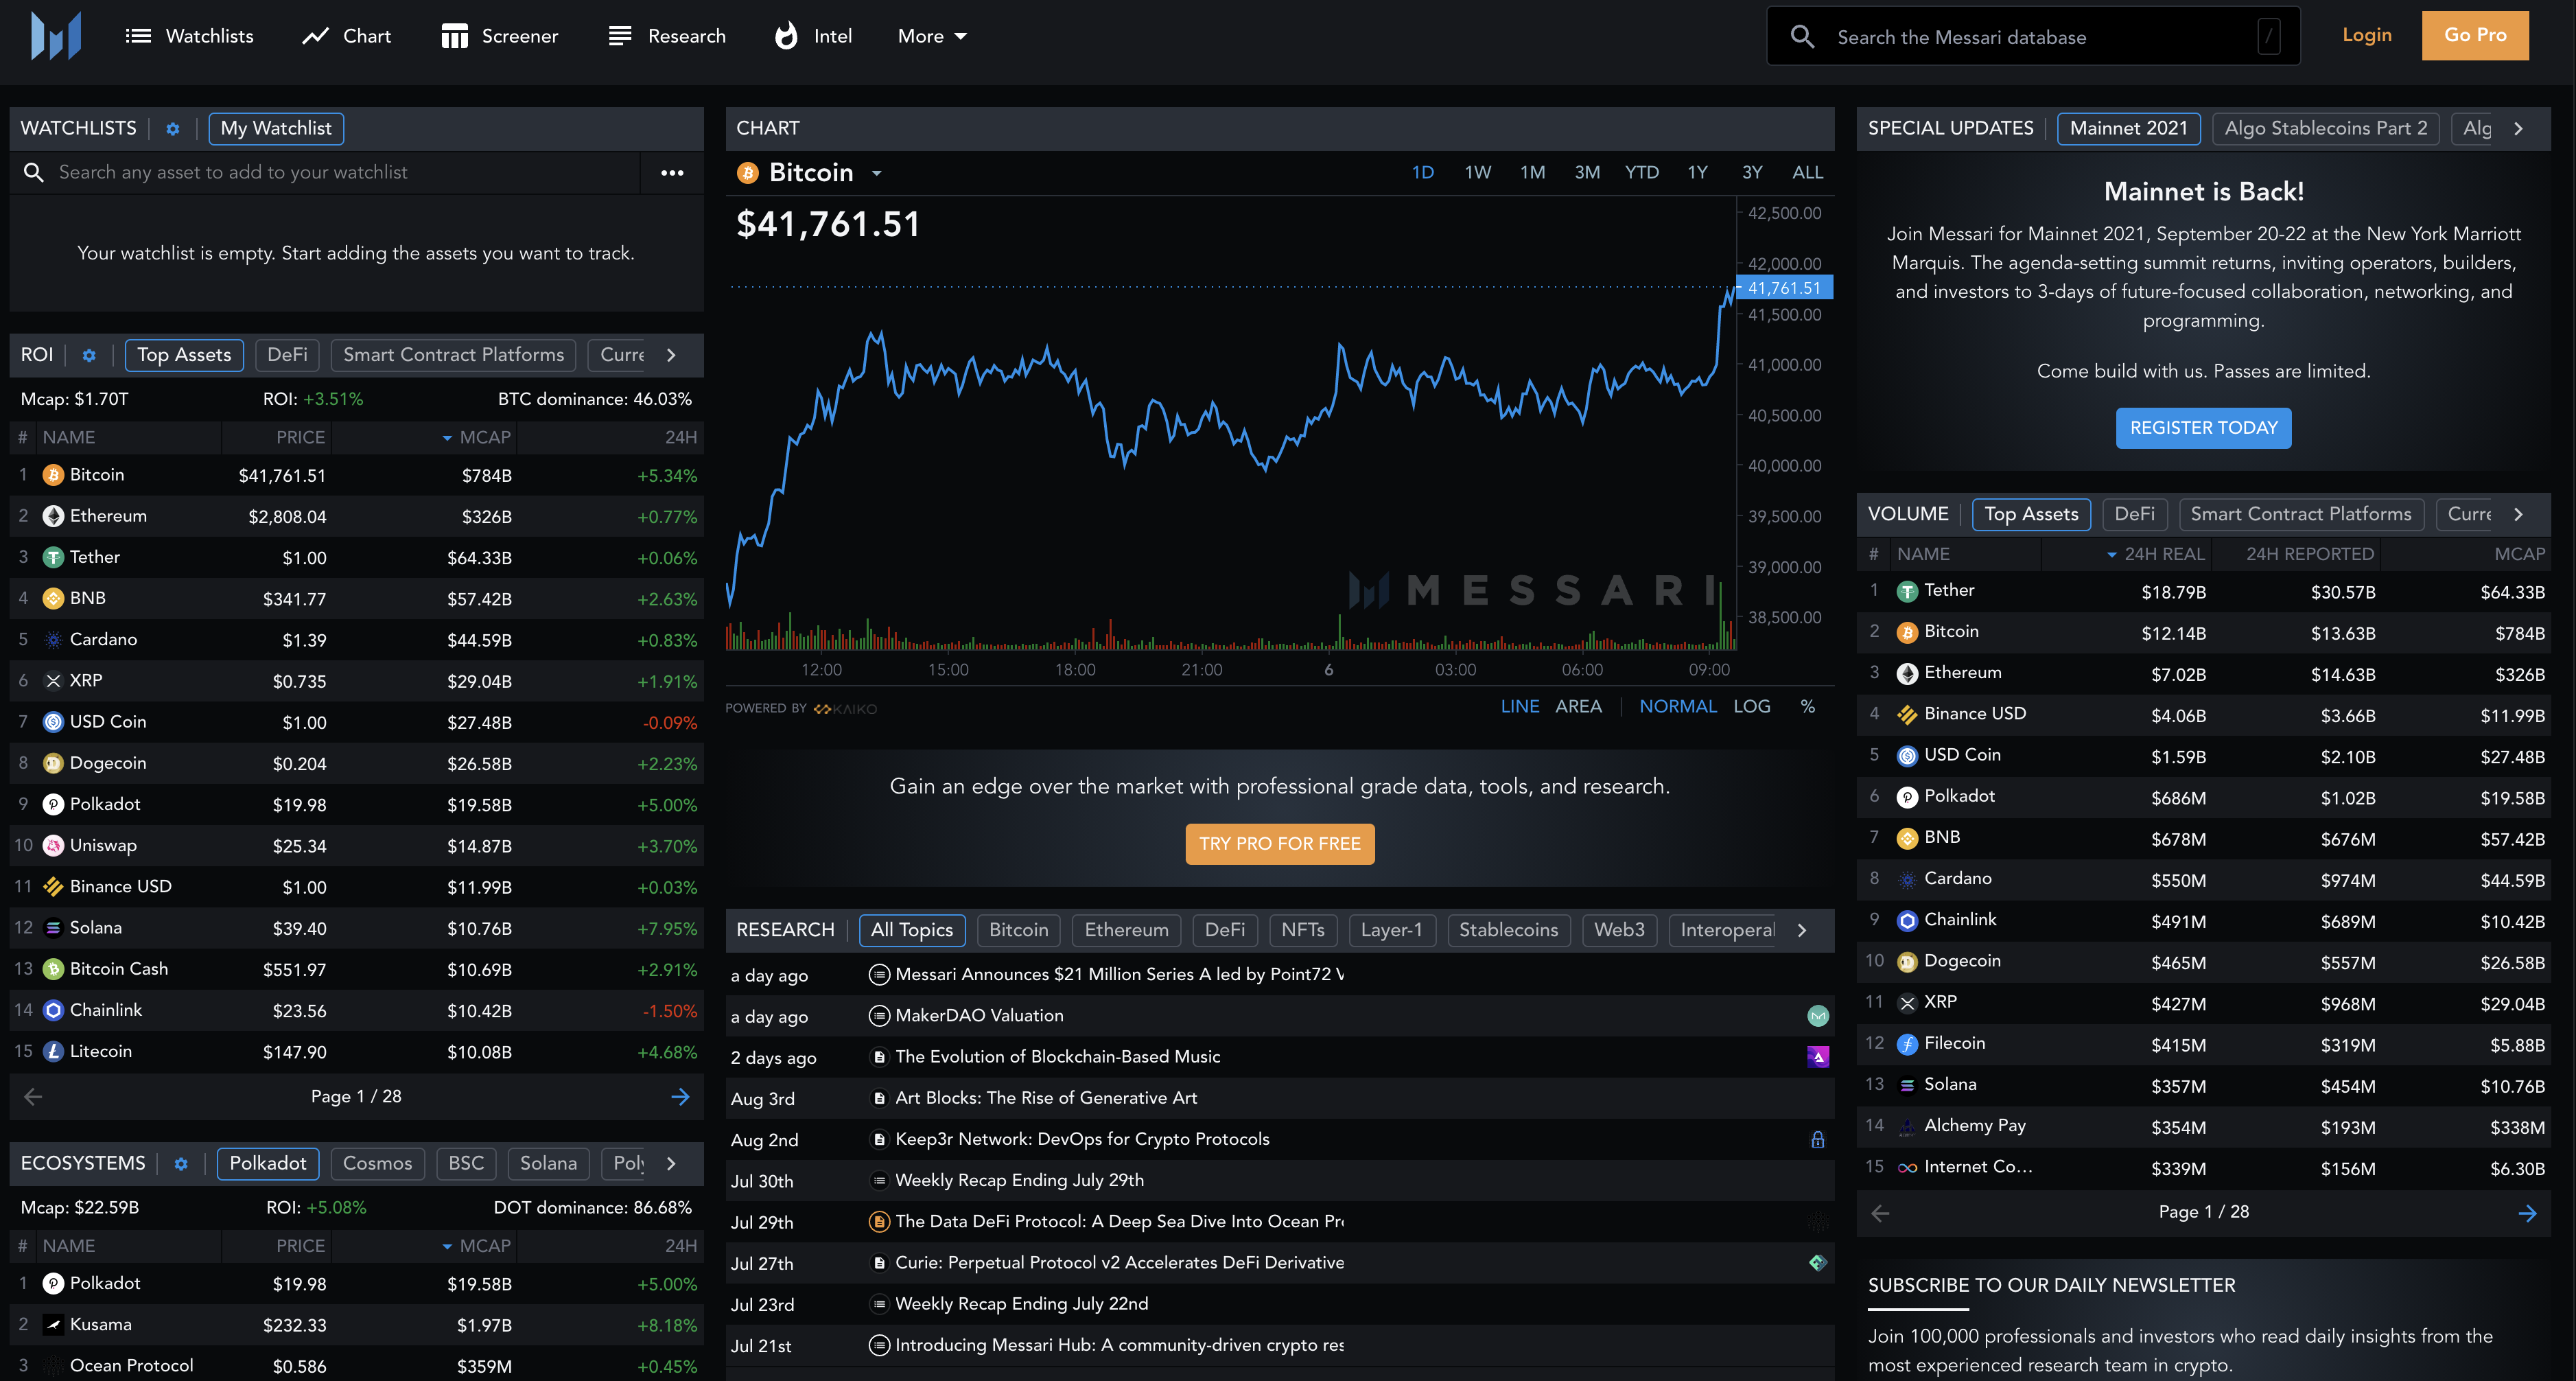Expand more Volume category tabs chevron
Image resolution: width=2576 pixels, height=1381 pixels.
point(2518,514)
